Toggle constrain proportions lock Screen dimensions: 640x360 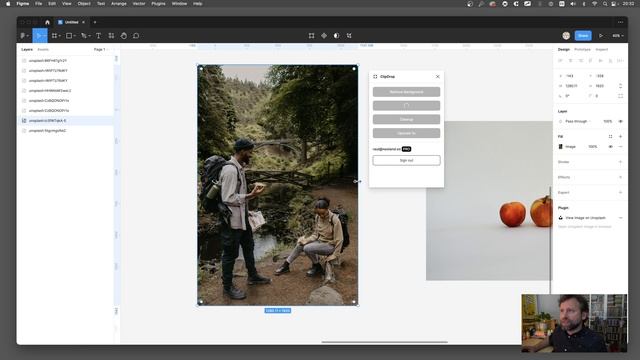point(620,86)
